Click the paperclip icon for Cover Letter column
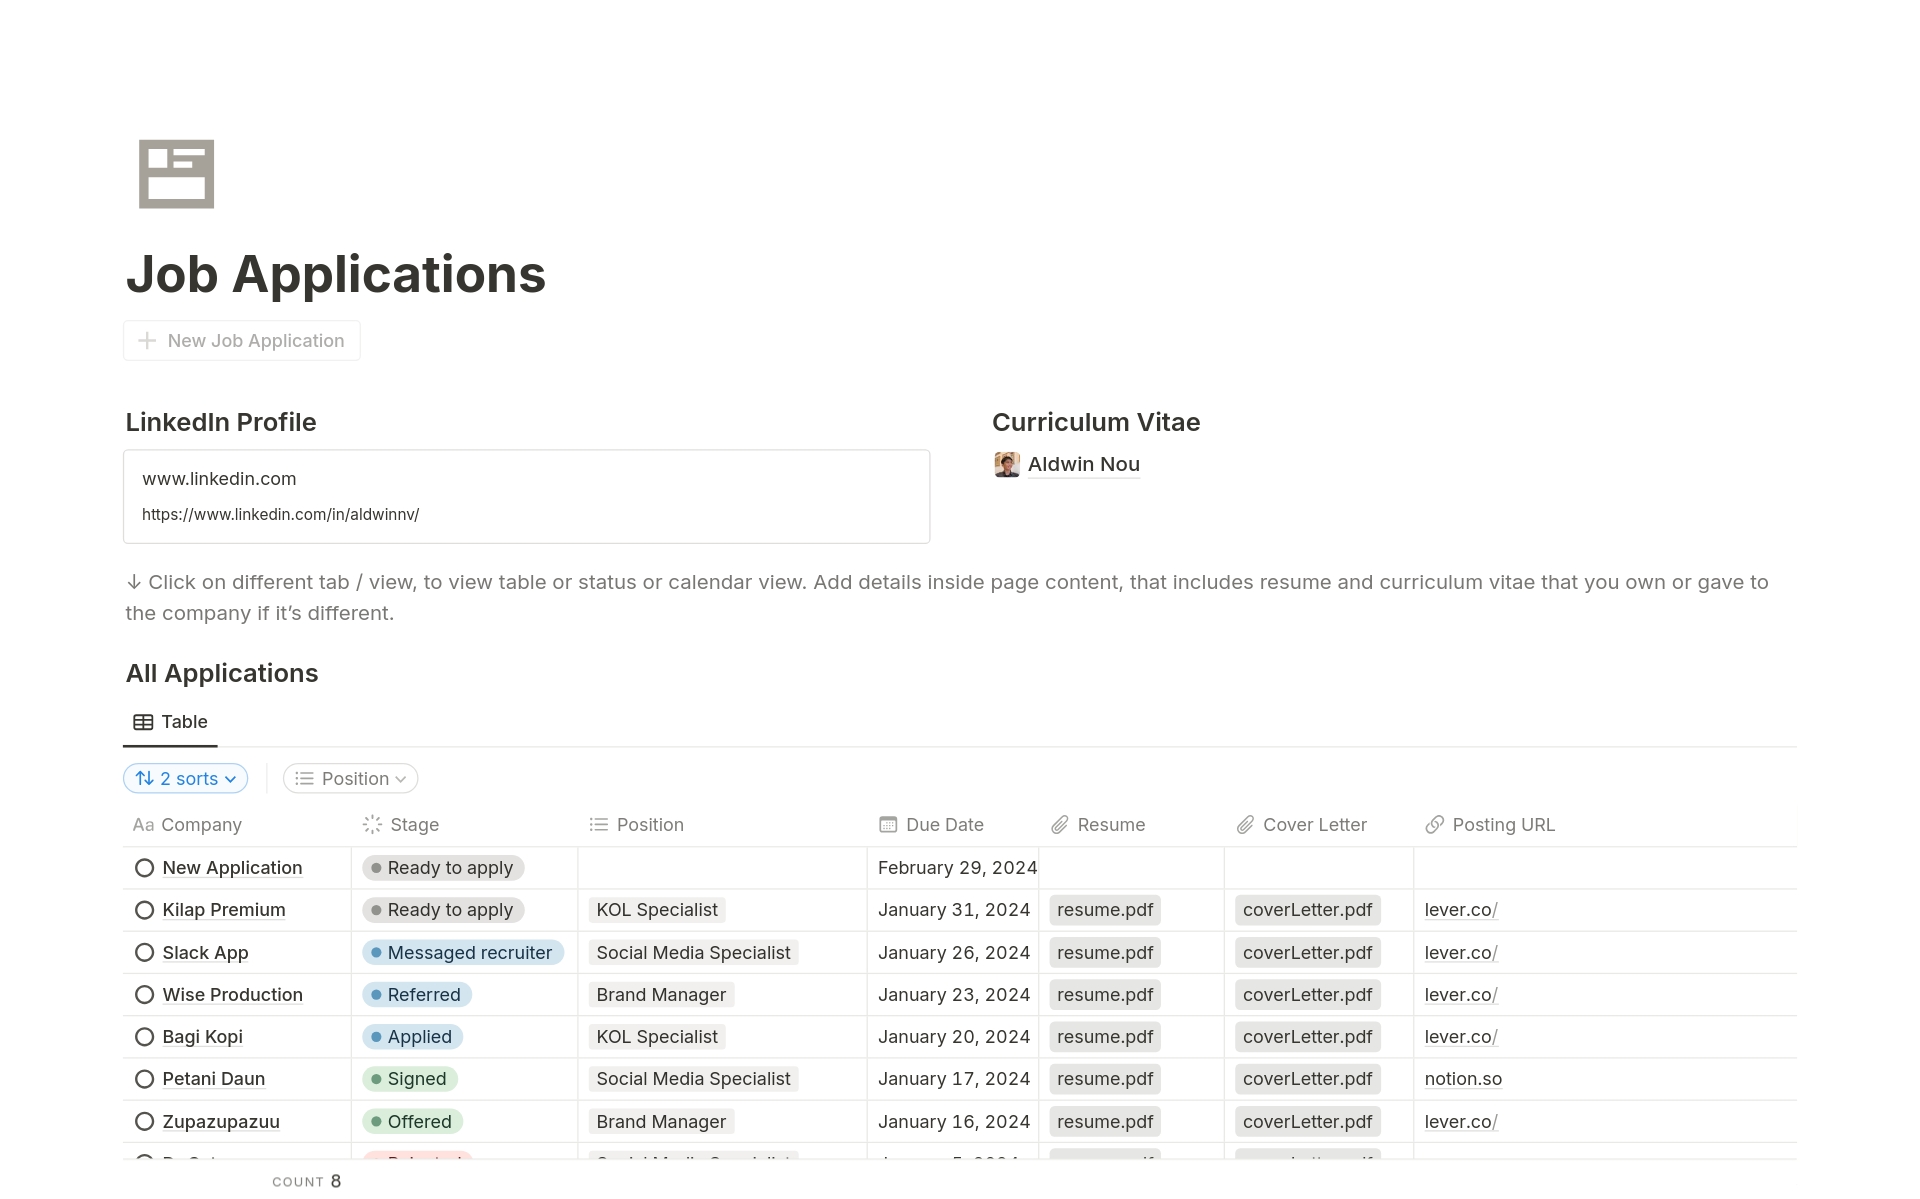 [1245, 823]
